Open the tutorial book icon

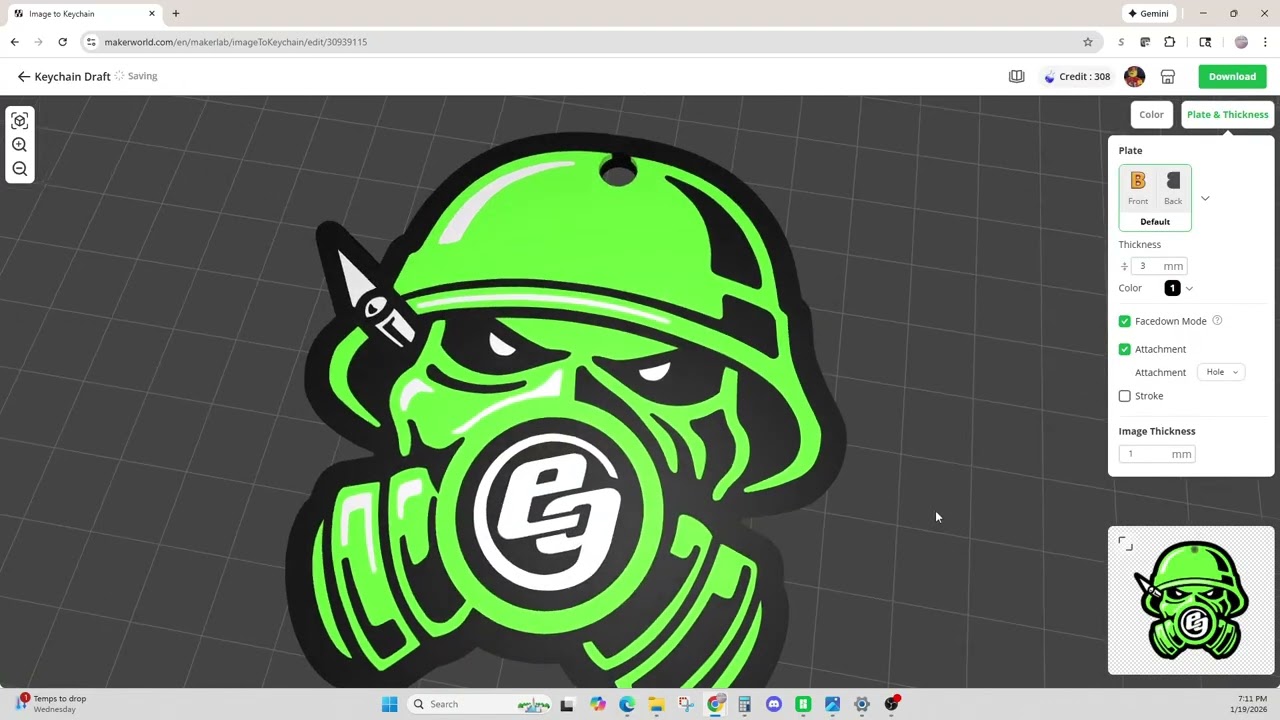pos(1016,76)
